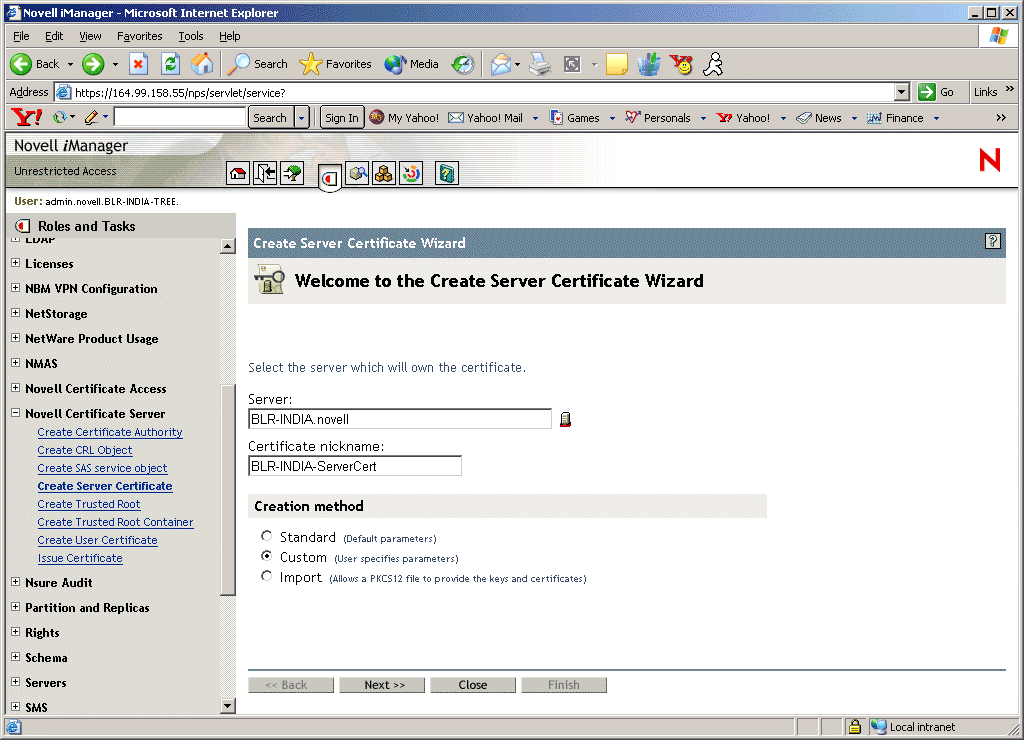Open Create Trusted Root Container link
The width and height of the screenshot is (1024, 740).
[116, 522]
